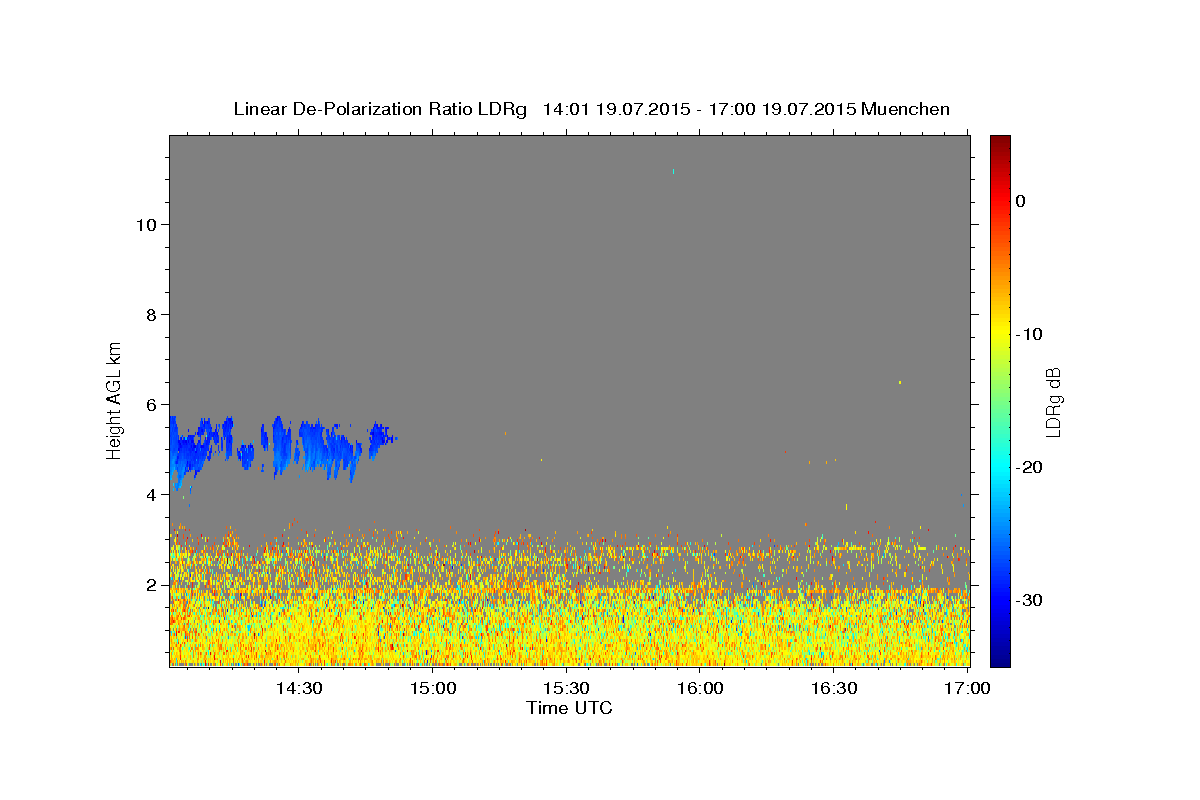Click the height tick label 4
Screen dimensions: 1200x800
point(152,495)
